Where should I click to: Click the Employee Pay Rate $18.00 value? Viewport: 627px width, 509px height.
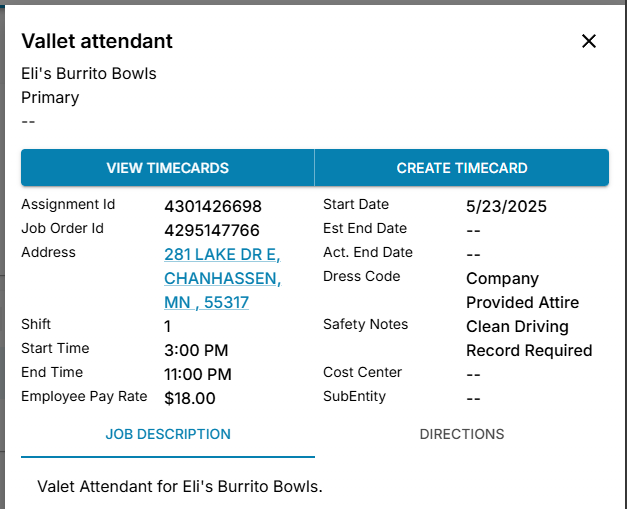click(190, 398)
